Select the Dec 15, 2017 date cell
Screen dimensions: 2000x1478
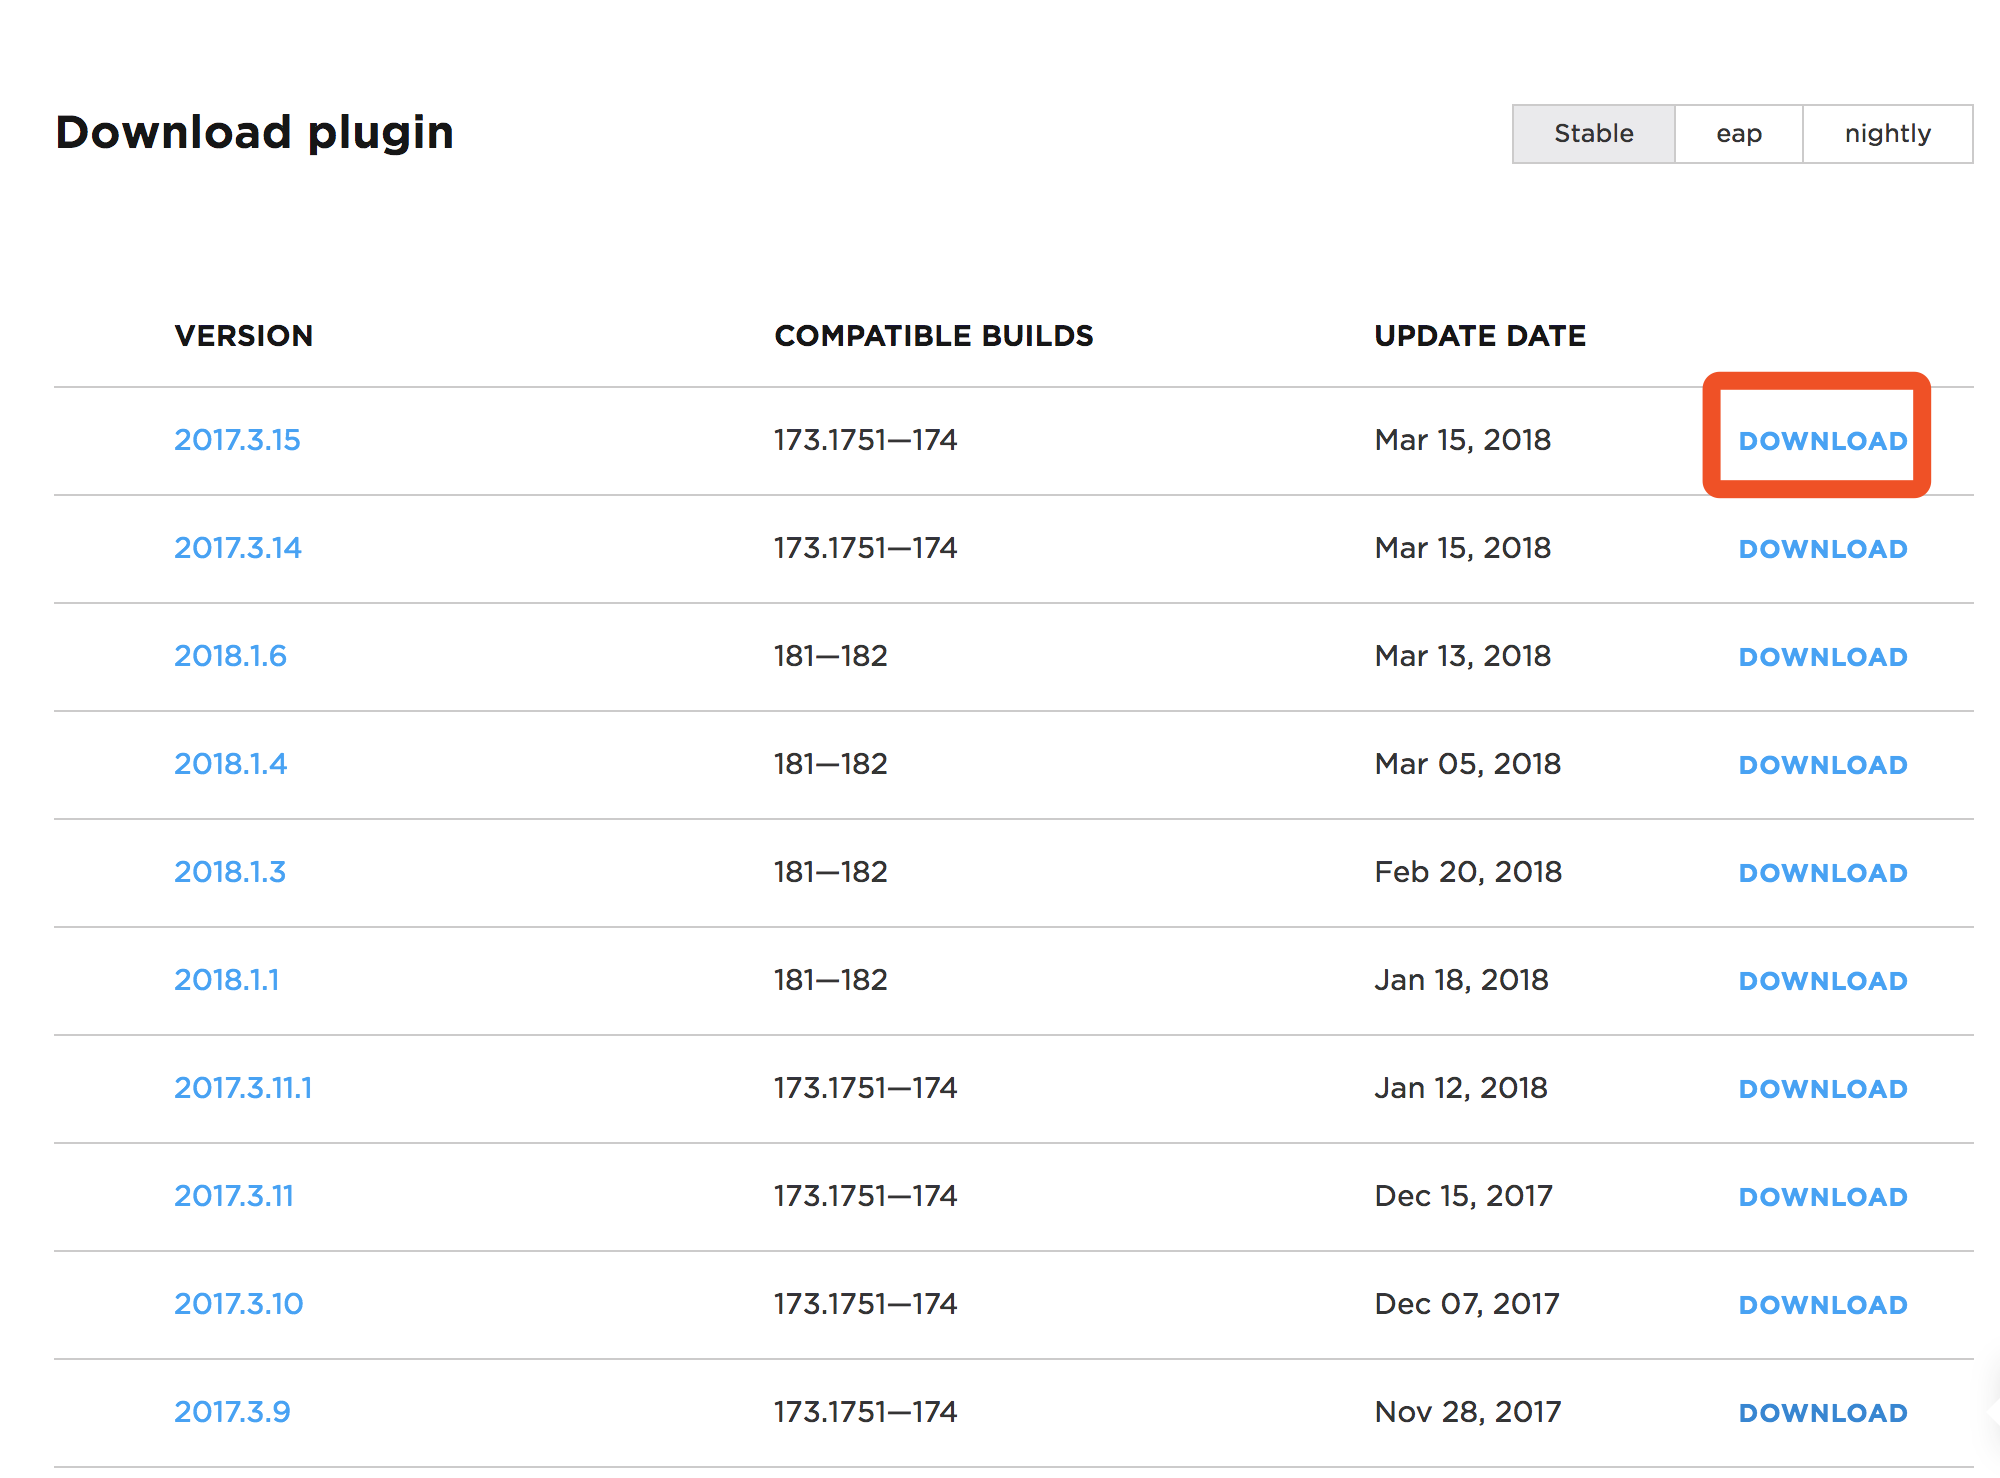(1464, 1196)
